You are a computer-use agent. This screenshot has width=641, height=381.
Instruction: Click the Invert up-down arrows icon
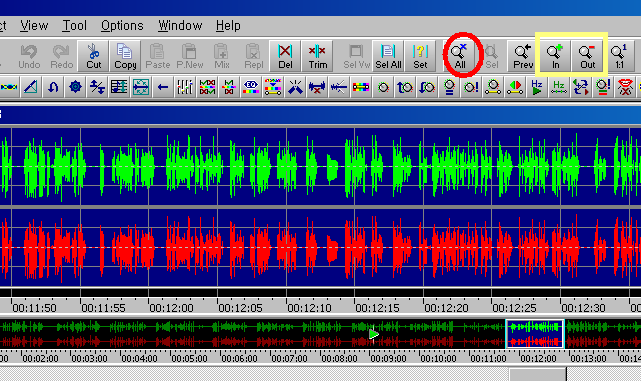point(97,87)
